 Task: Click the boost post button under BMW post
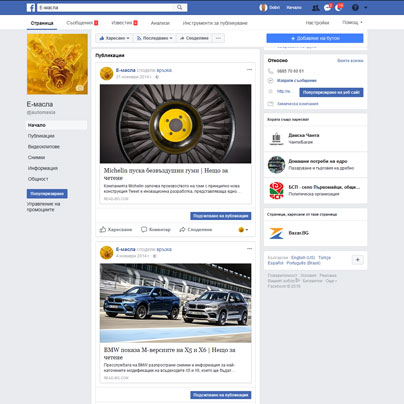point(221,395)
